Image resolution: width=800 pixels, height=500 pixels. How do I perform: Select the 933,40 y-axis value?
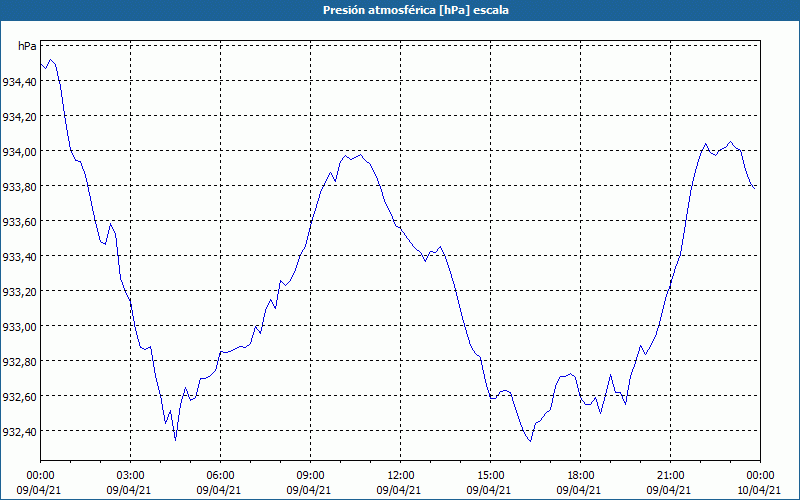(19, 256)
